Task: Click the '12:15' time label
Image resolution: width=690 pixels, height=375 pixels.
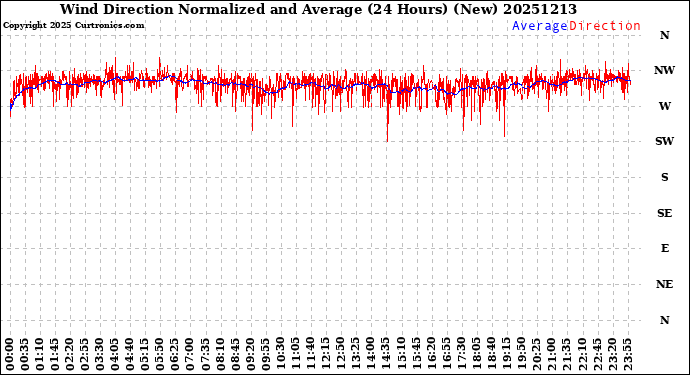Action: [x=325, y=354]
